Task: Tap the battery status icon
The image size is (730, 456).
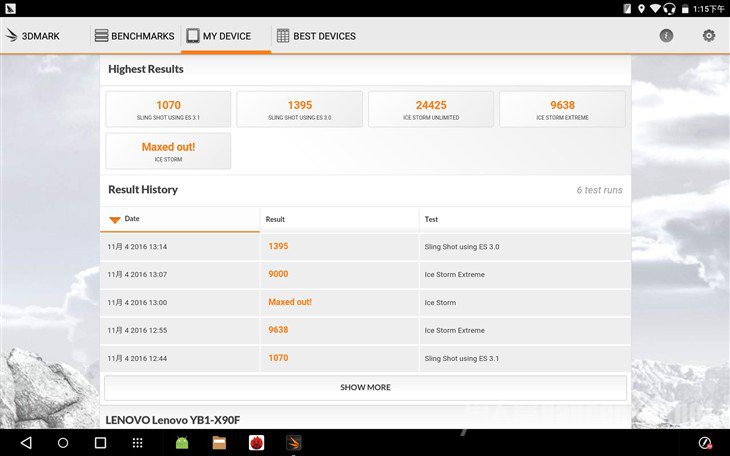Action: coord(685,8)
